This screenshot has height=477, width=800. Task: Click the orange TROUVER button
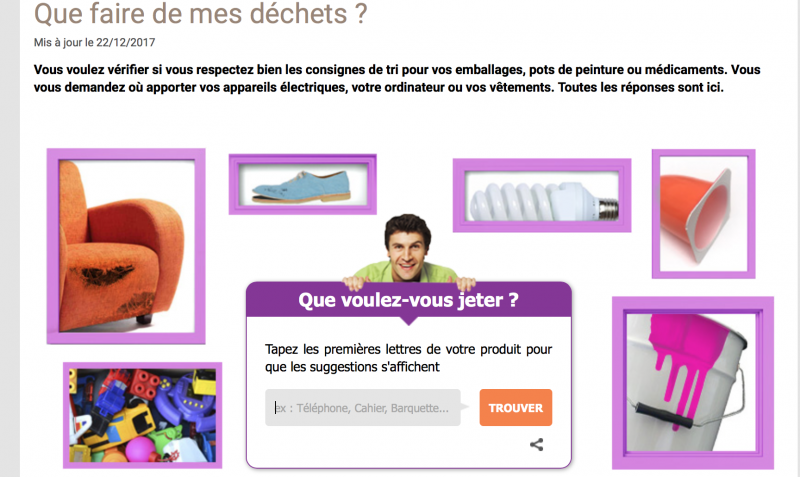[x=515, y=408]
